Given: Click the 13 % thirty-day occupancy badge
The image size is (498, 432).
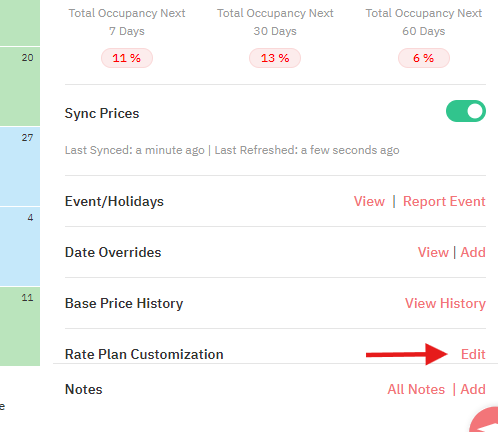Looking at the screenshot, I should click(x=275, y=58).
